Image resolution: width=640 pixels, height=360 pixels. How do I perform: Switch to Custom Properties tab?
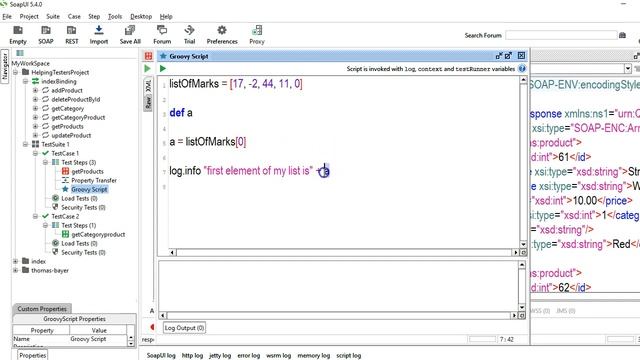(x=42, y=309)
